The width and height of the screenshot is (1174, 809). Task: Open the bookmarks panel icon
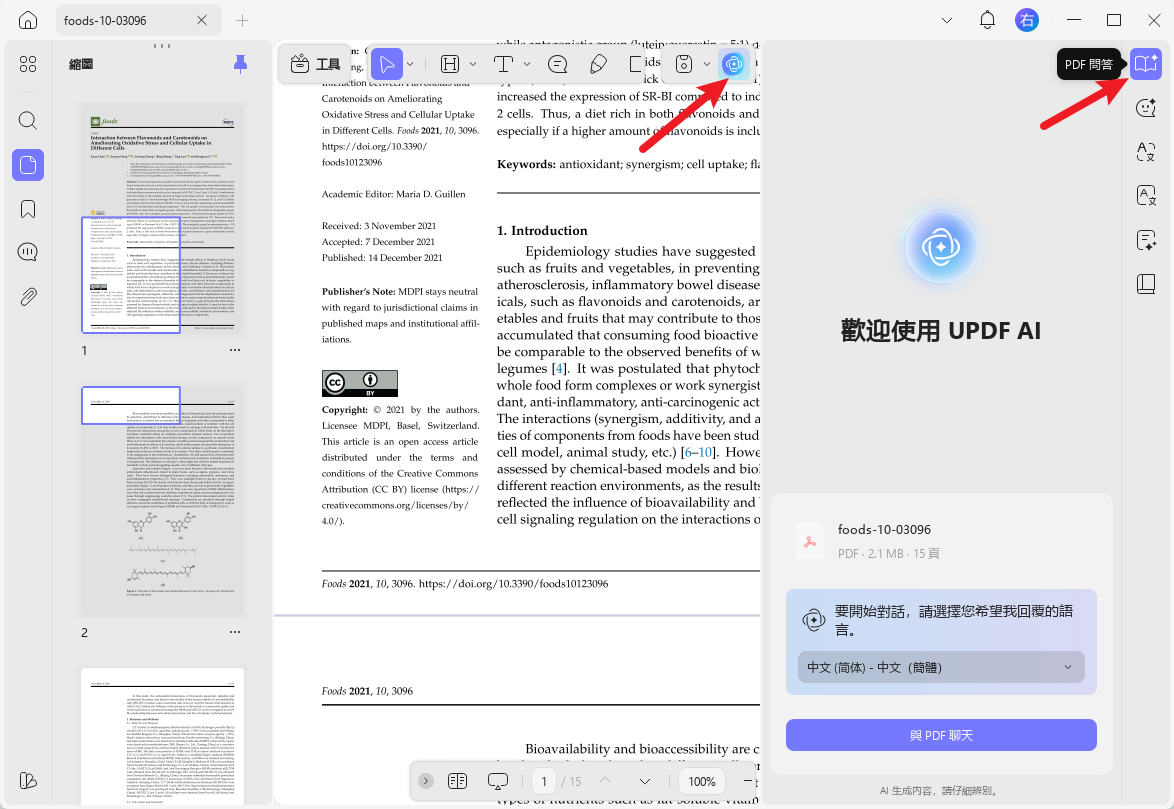point(28,209)
